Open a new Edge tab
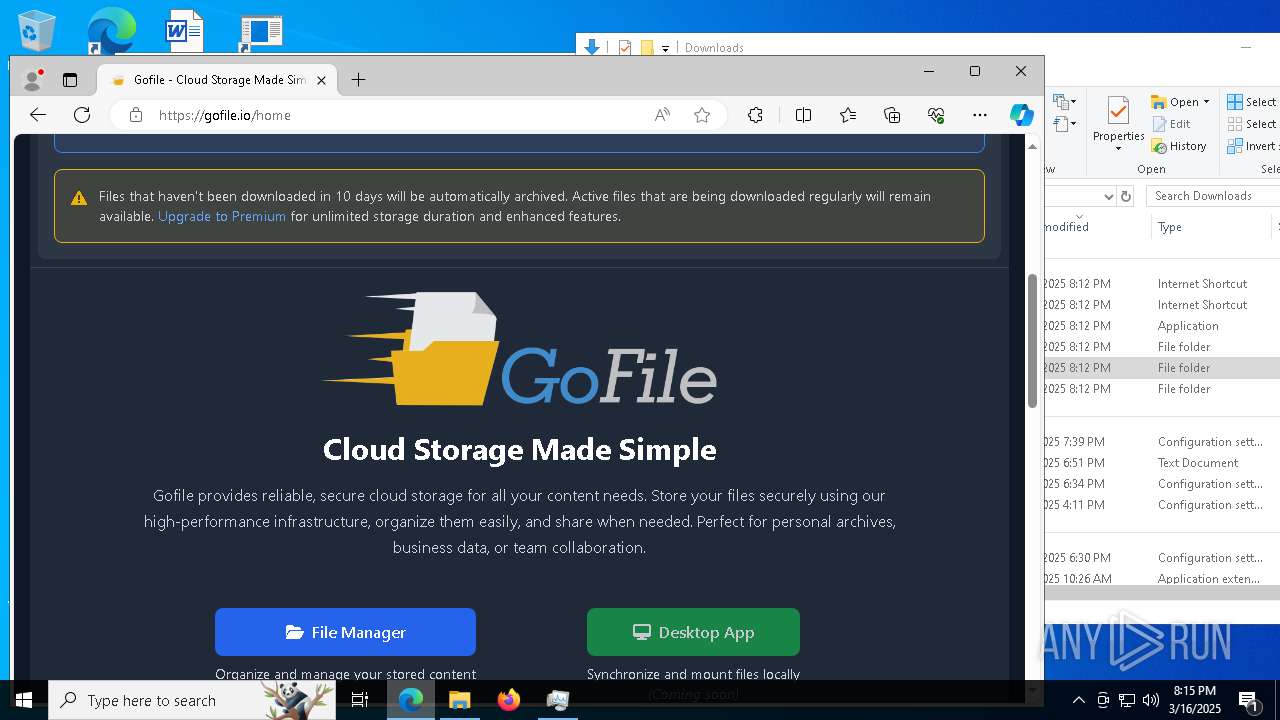The height and width of the screenshot is (720, 1280). 358,80
